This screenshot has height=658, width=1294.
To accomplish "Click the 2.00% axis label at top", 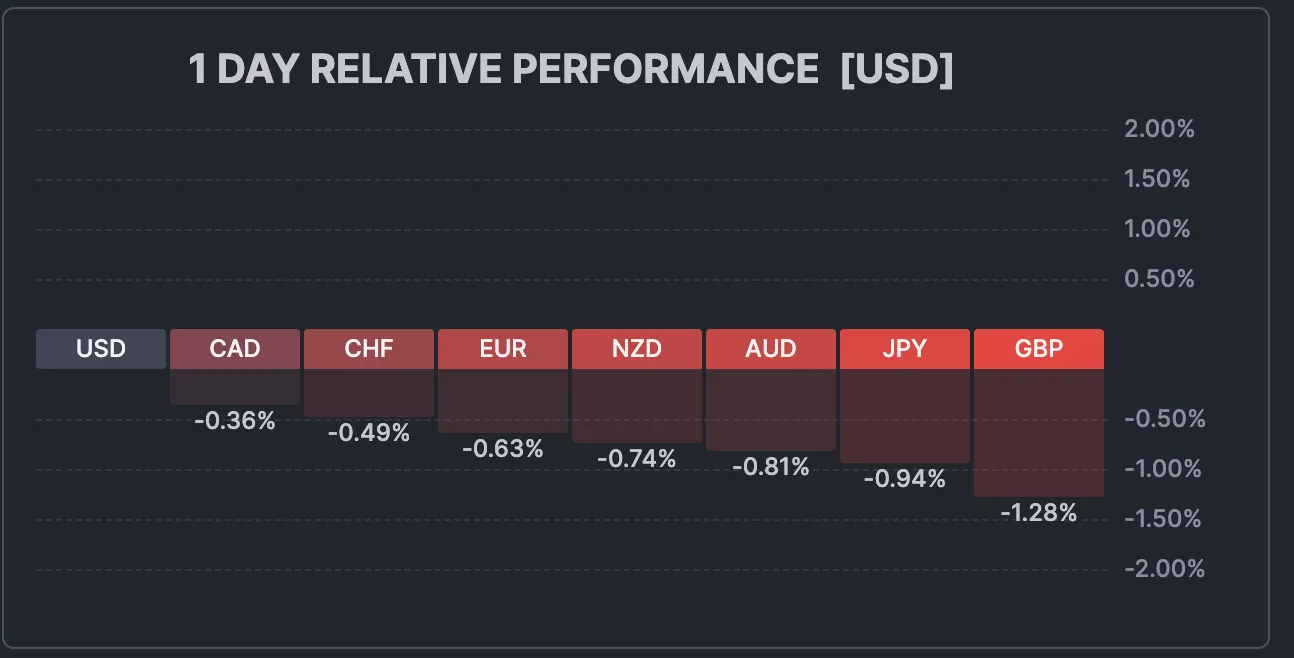I will (1159, 129).
